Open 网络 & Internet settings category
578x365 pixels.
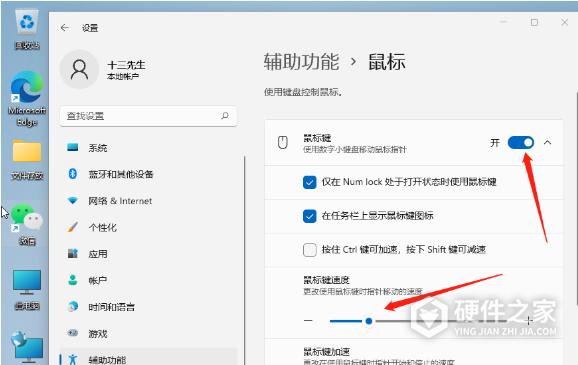tap(148, 201)
